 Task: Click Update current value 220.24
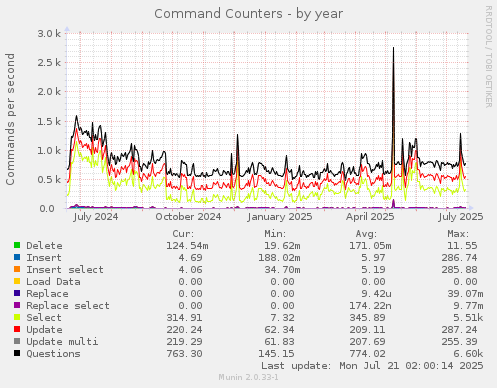pyautogui.click(x=184, y=330)
